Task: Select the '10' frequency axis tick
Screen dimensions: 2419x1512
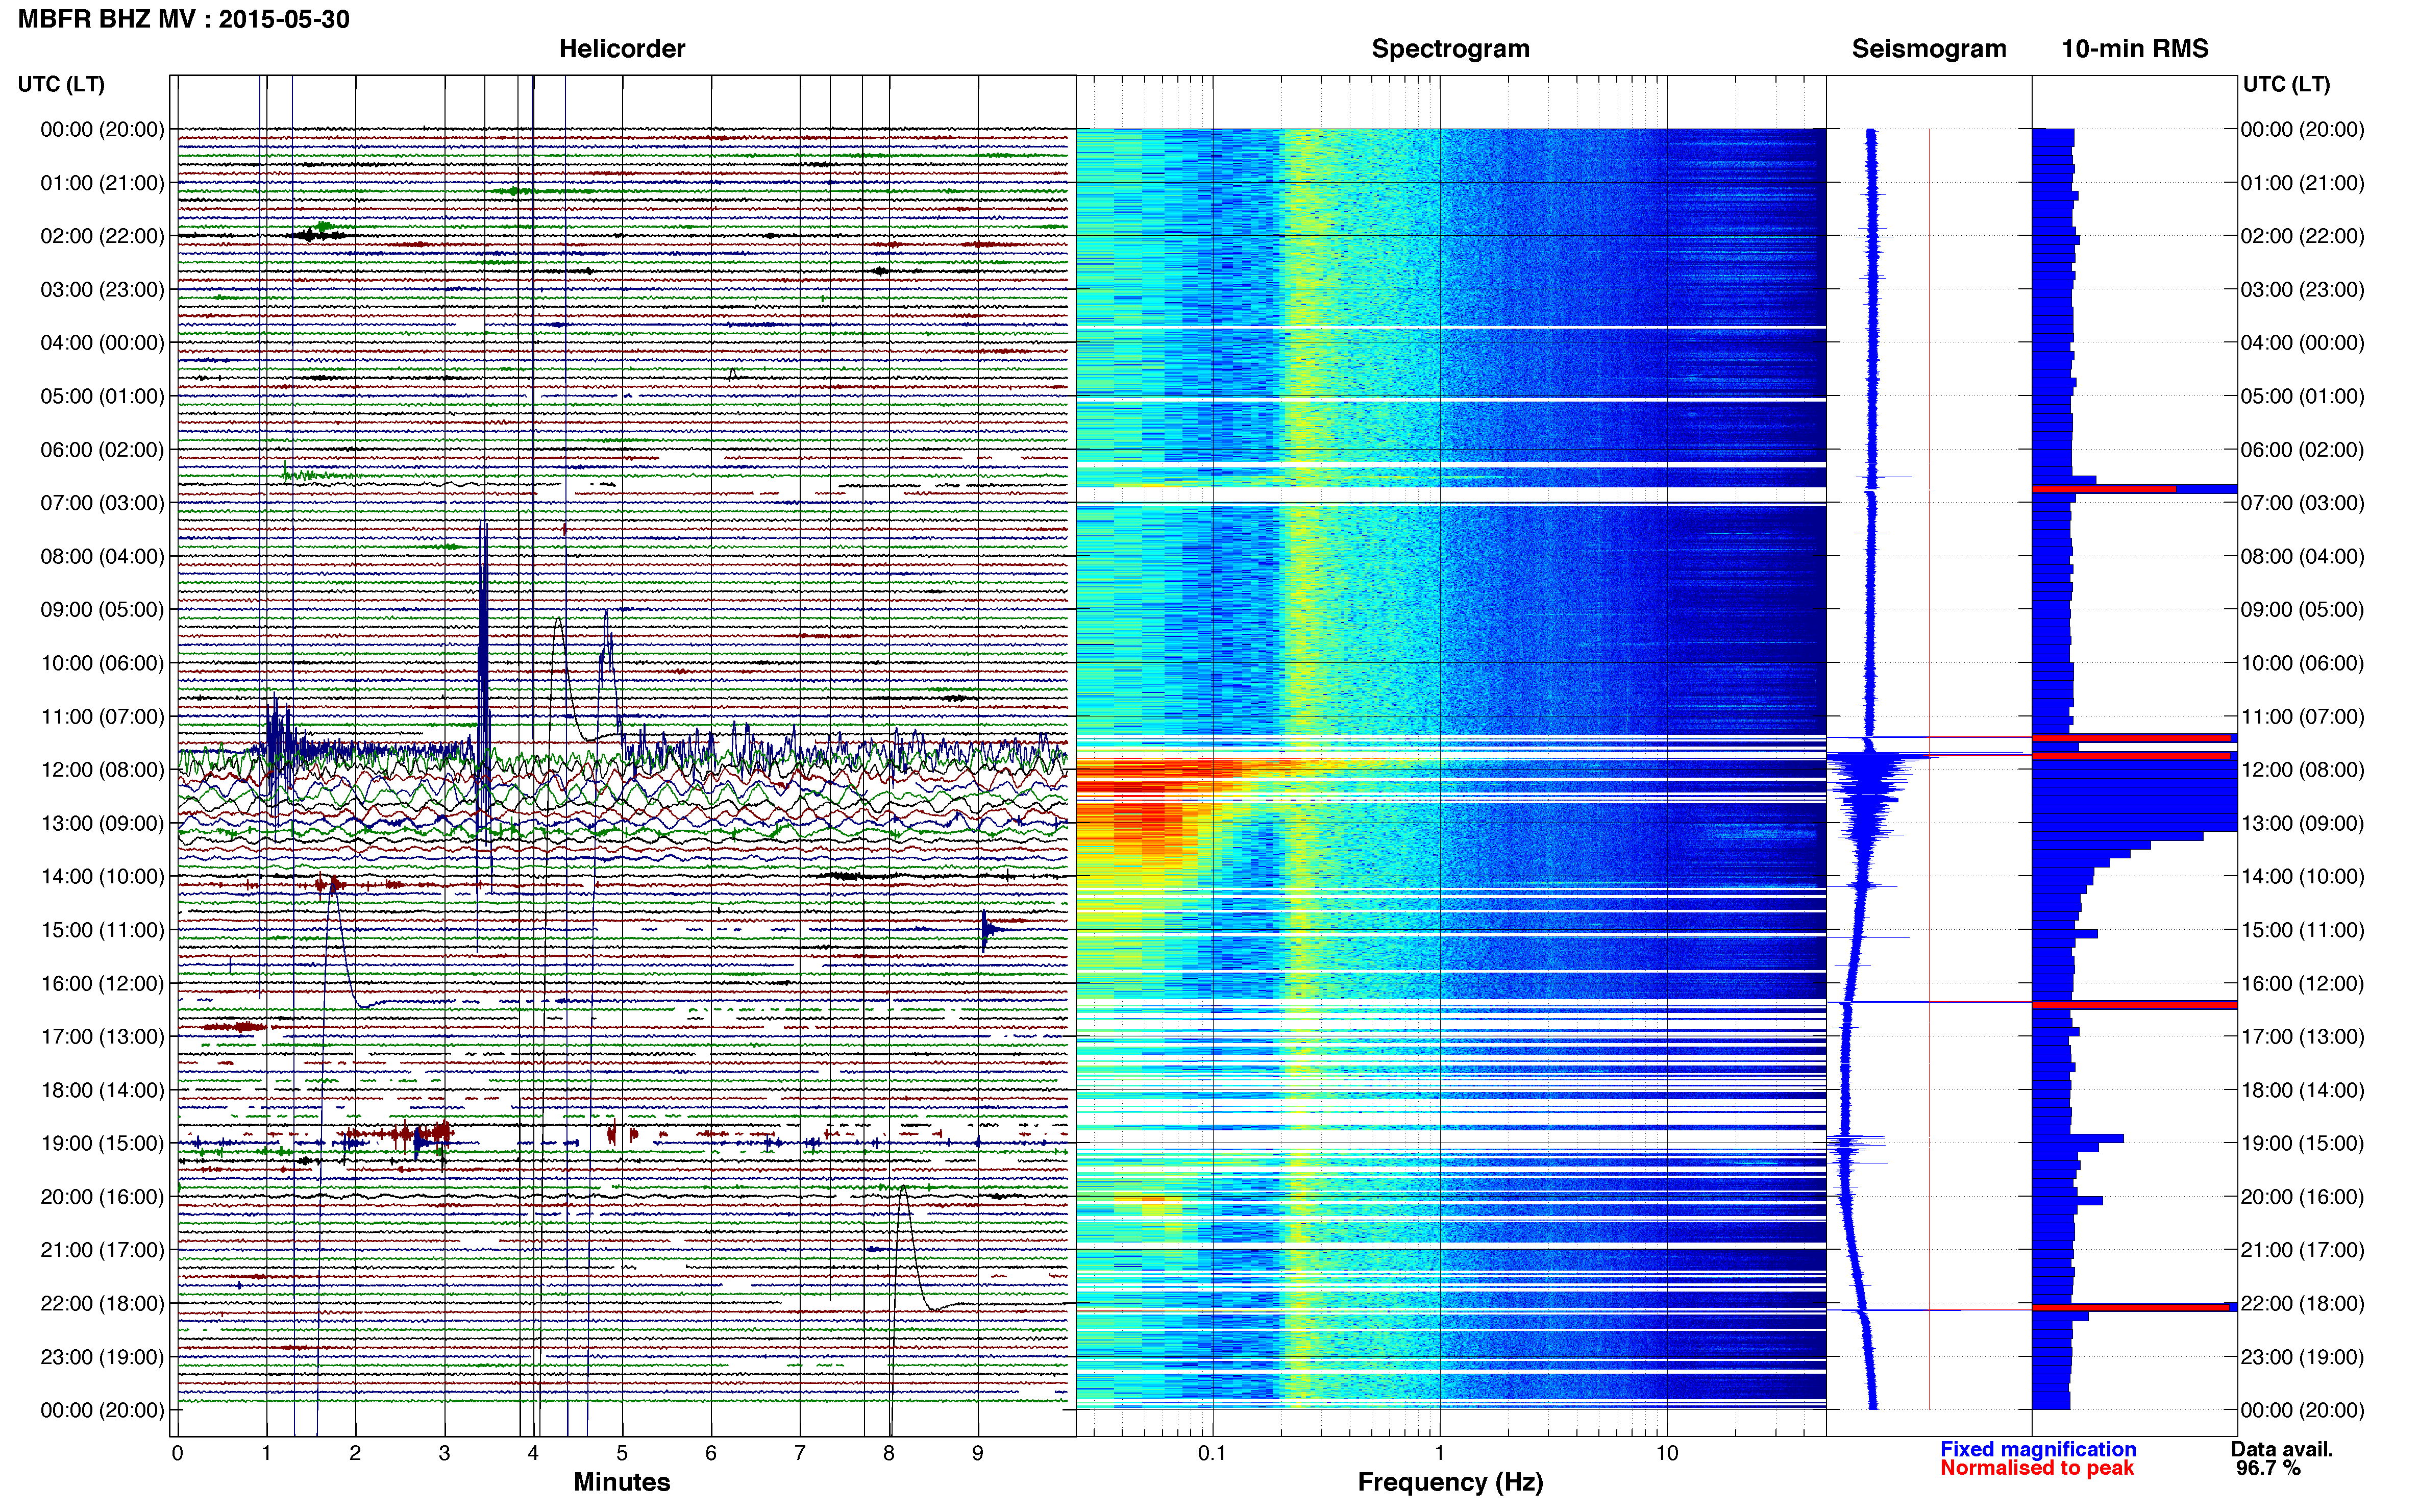Action: [x=1667, y=1454]
